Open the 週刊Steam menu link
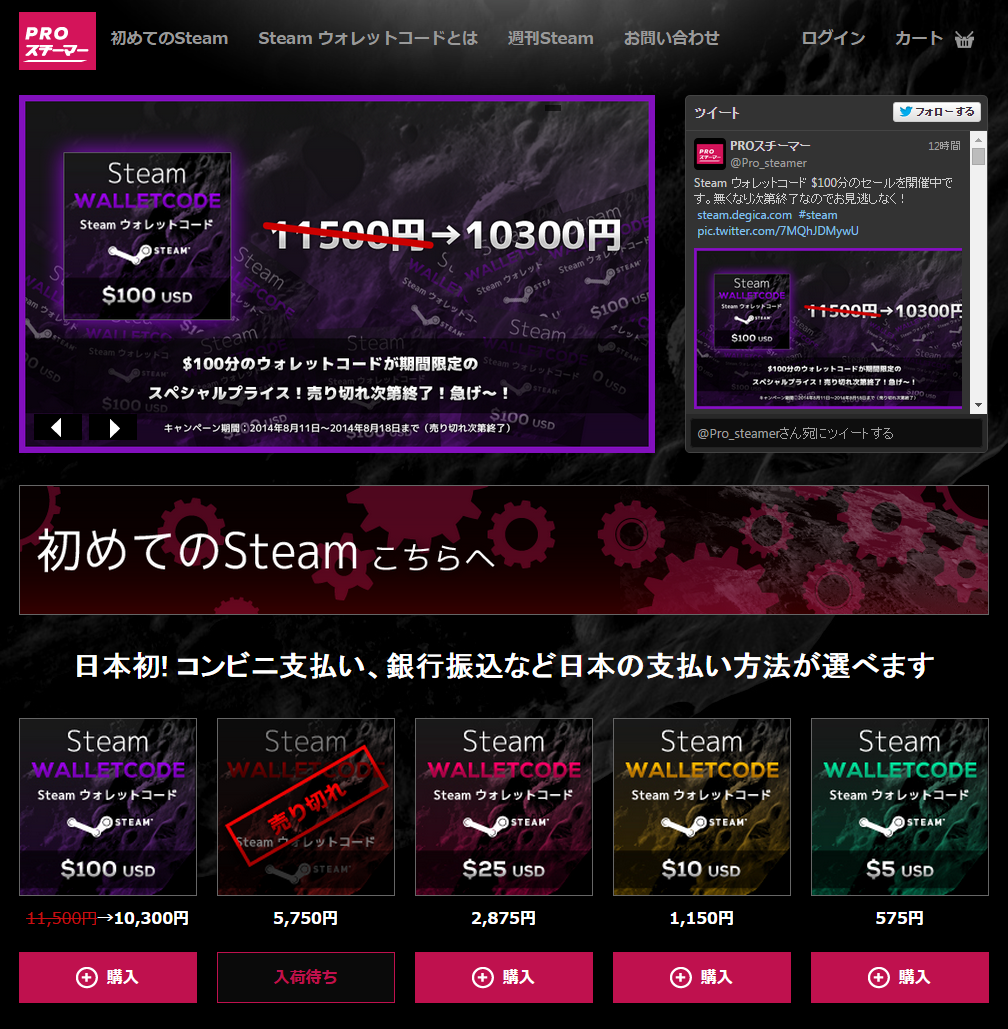Viewport: 1008px width, 1029px height. [551, 38]
